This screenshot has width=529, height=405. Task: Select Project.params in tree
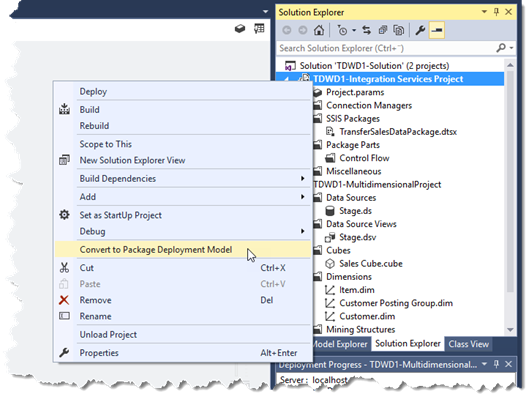click(x=355, y=92)
